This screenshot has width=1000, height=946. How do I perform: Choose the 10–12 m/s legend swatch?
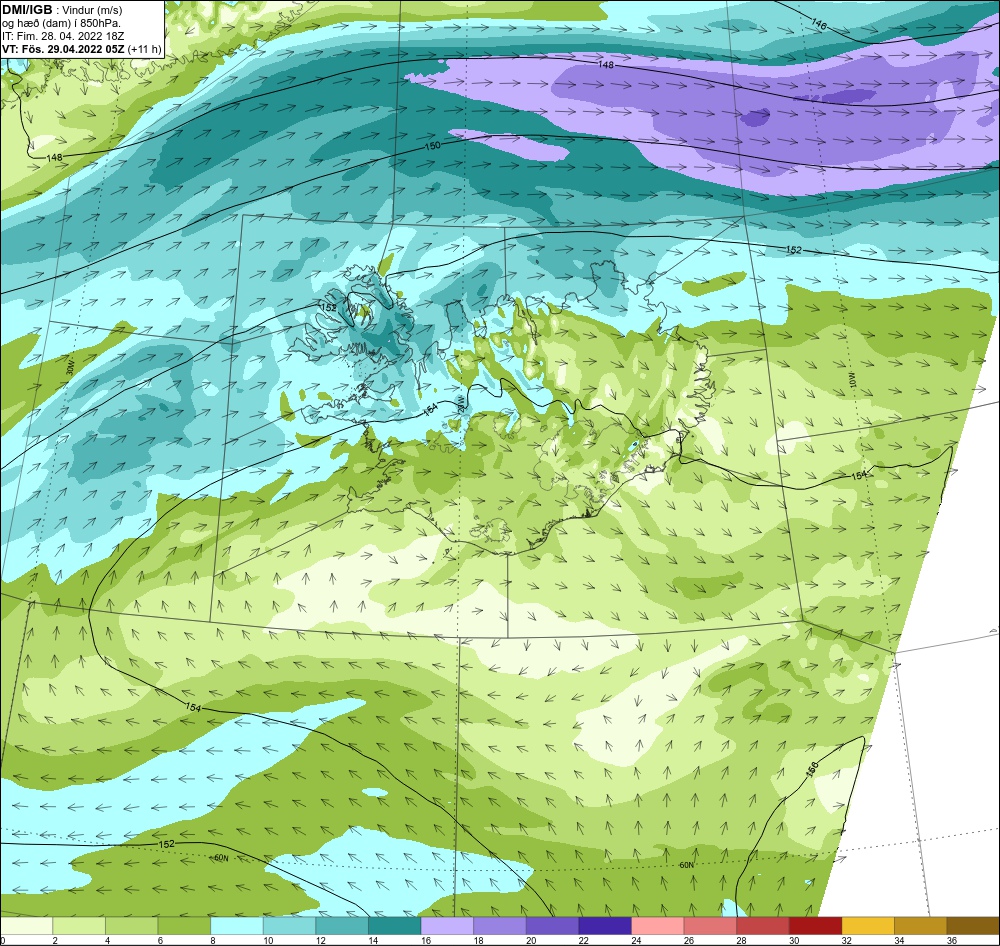[290, 926]
